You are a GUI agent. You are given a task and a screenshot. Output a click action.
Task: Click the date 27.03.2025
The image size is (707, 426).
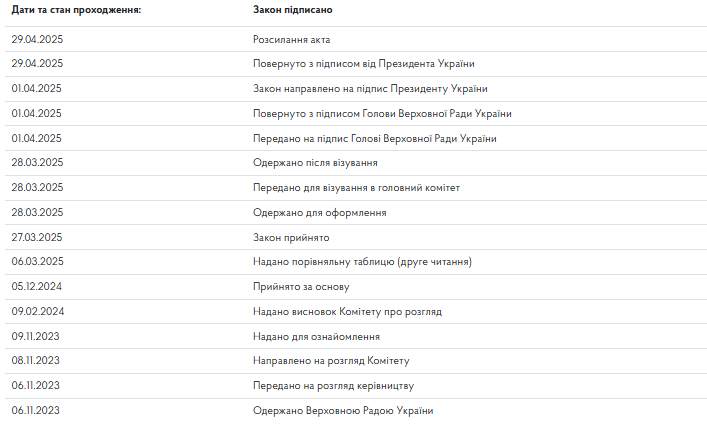pos(37,238)
